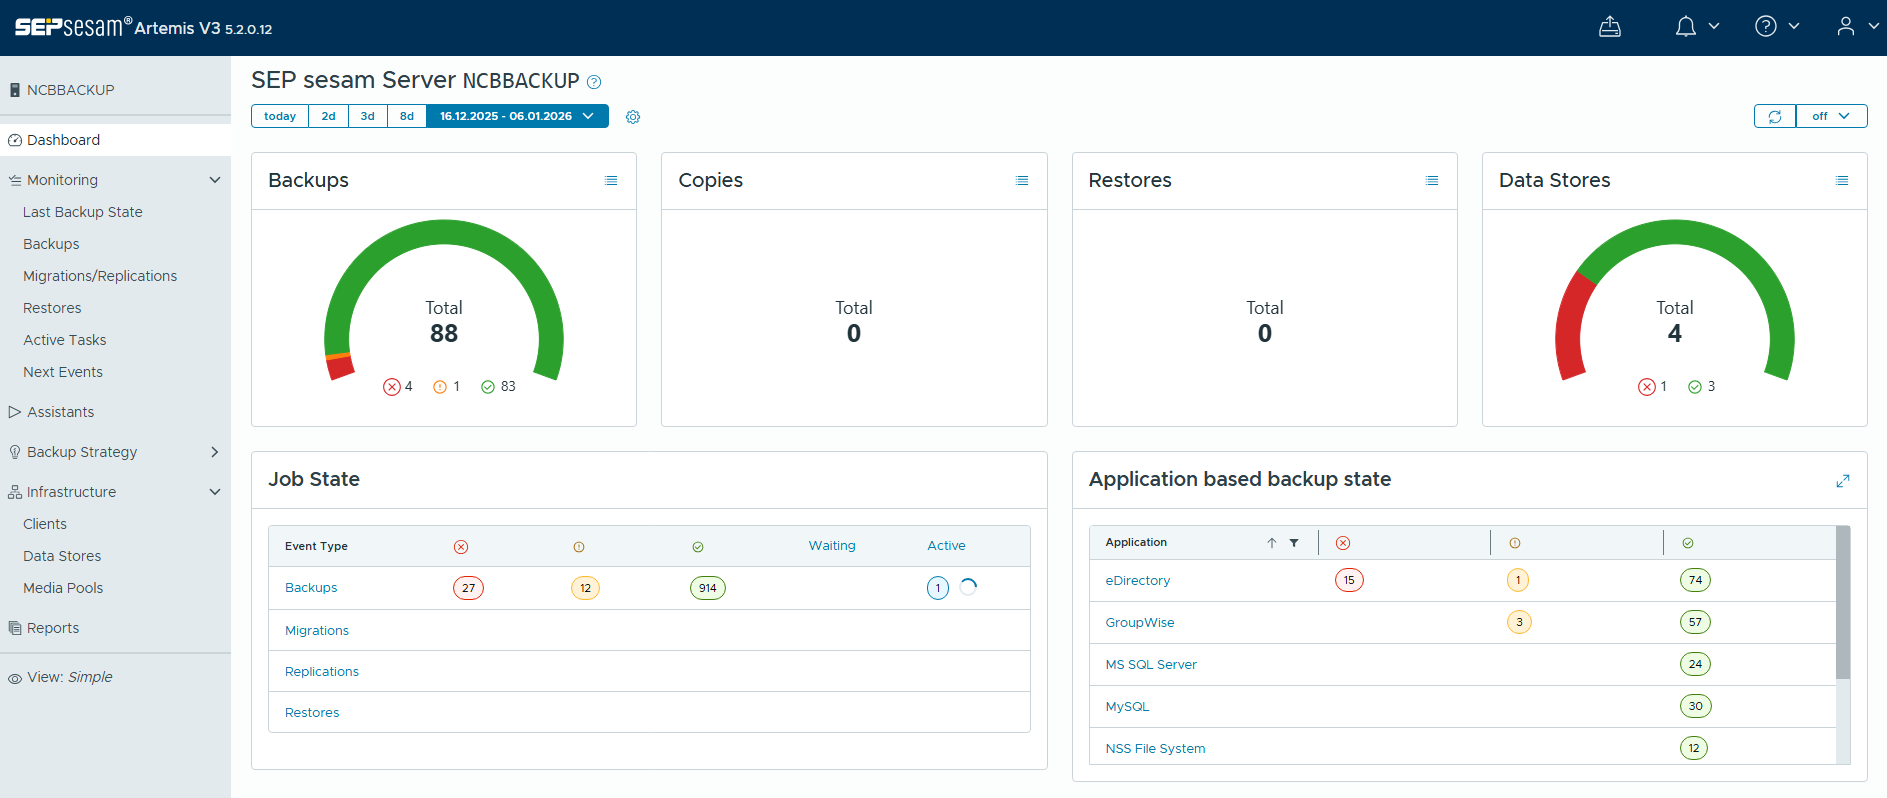
Task: Click the dashboard settings gear icon
Action: click(x=633, y=117)
